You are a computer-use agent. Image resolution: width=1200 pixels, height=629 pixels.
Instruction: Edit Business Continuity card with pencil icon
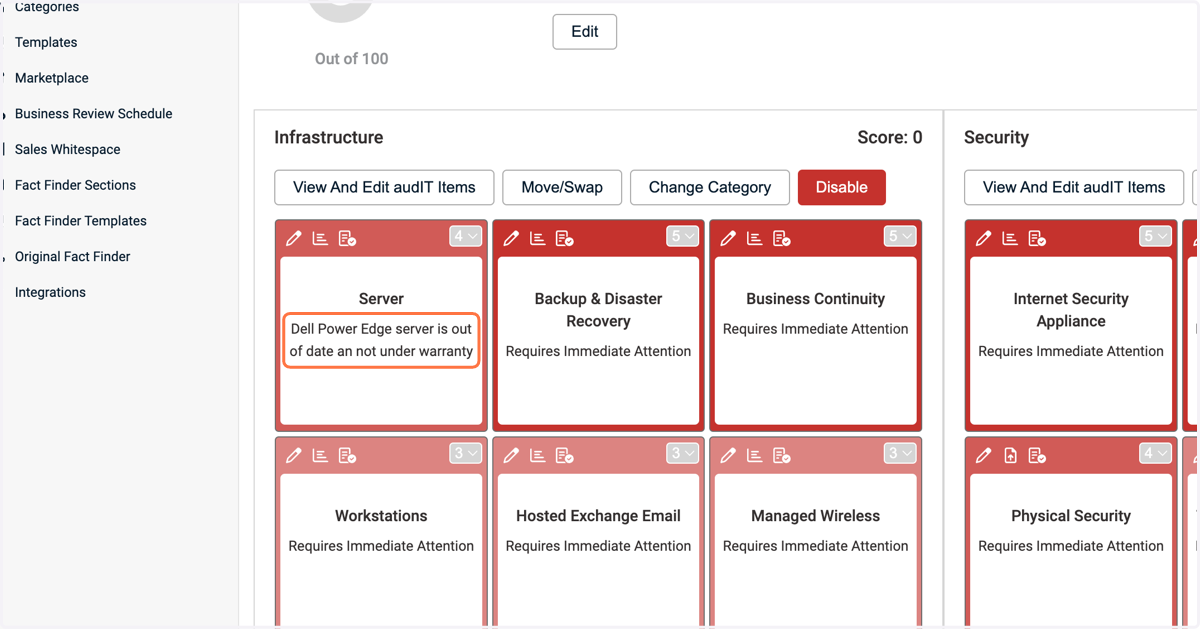pos(728,238)
